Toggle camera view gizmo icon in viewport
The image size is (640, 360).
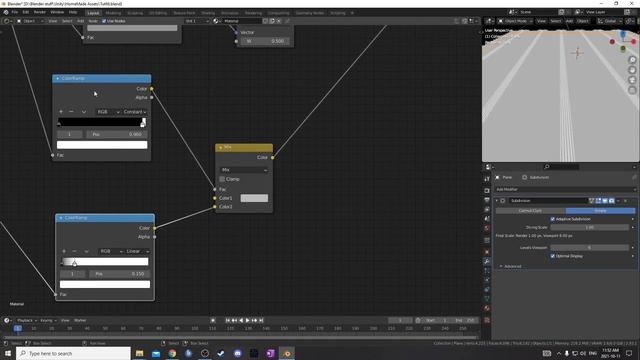[x=632, y=80]
